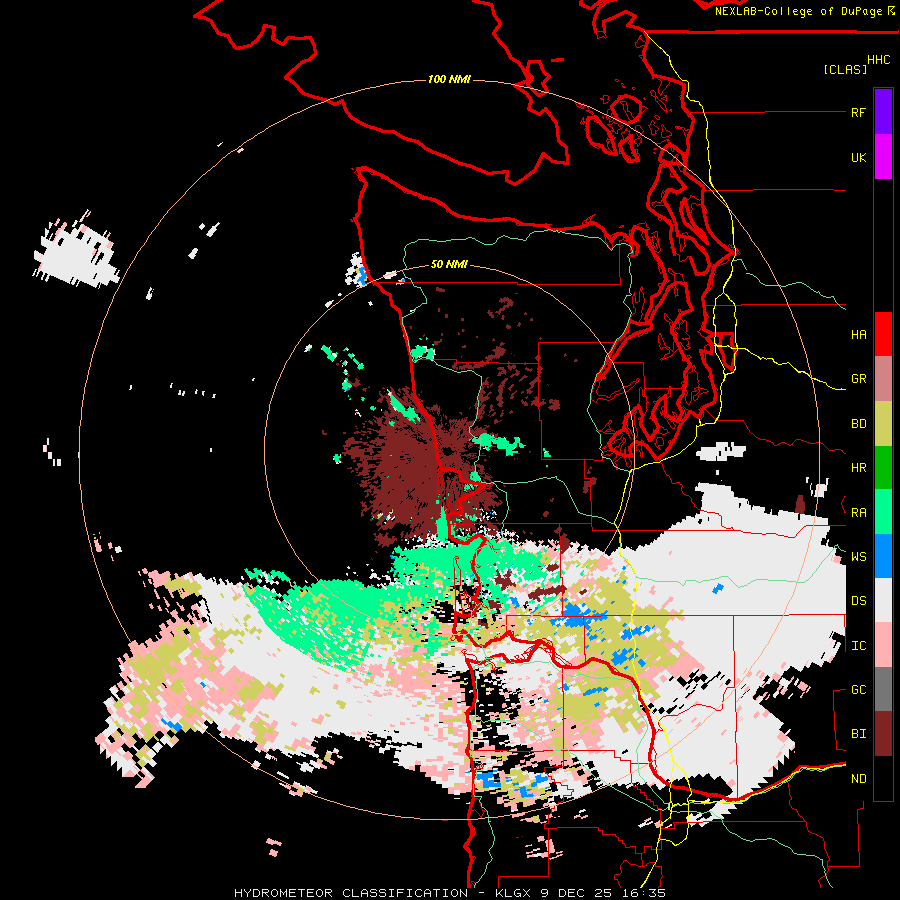Click the mint green RA legend swatch

(x=883, y=512)
